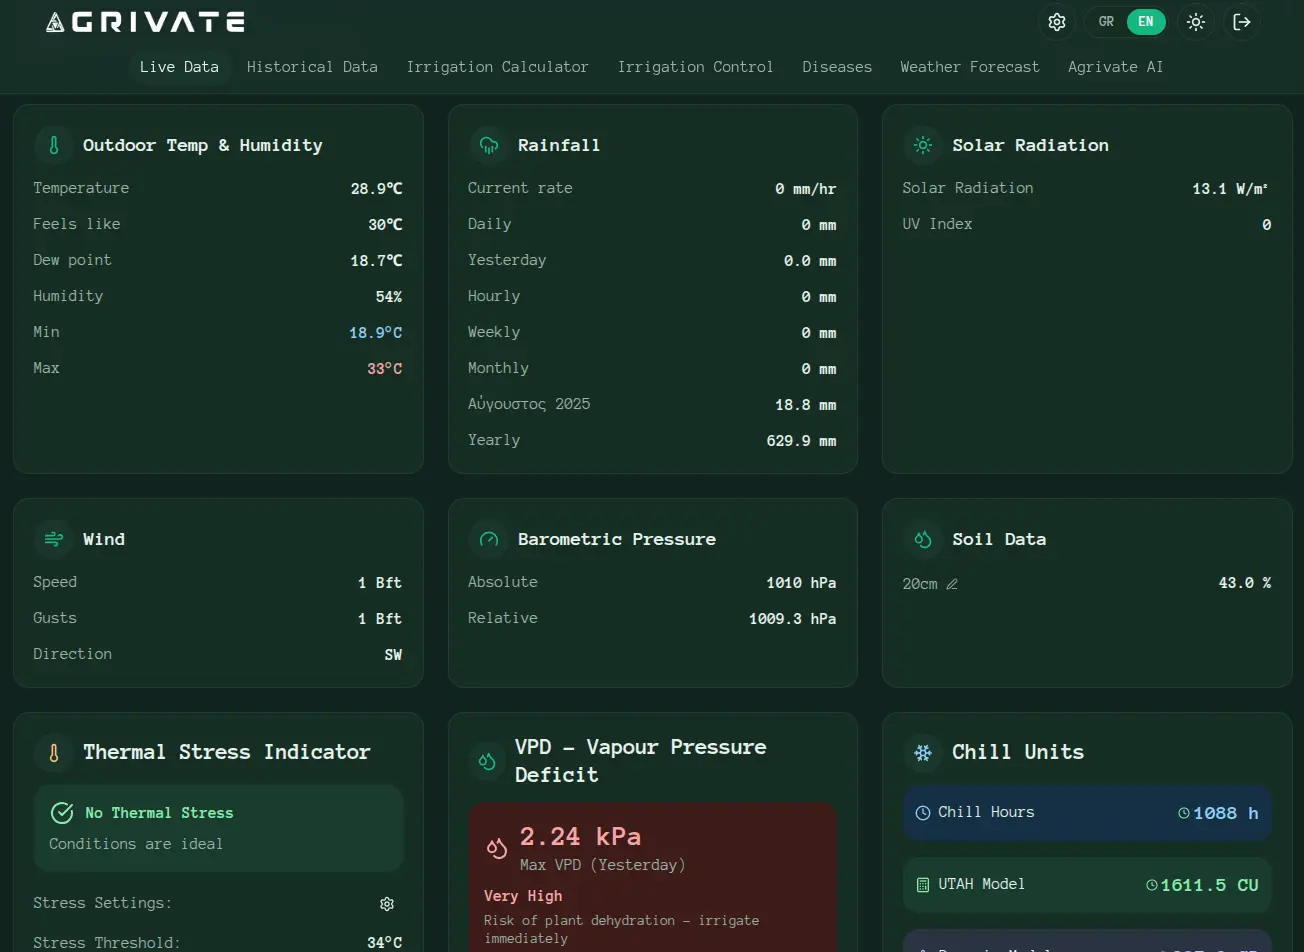
Task: Click the UV Index value 0
Action: [1267, 225]
